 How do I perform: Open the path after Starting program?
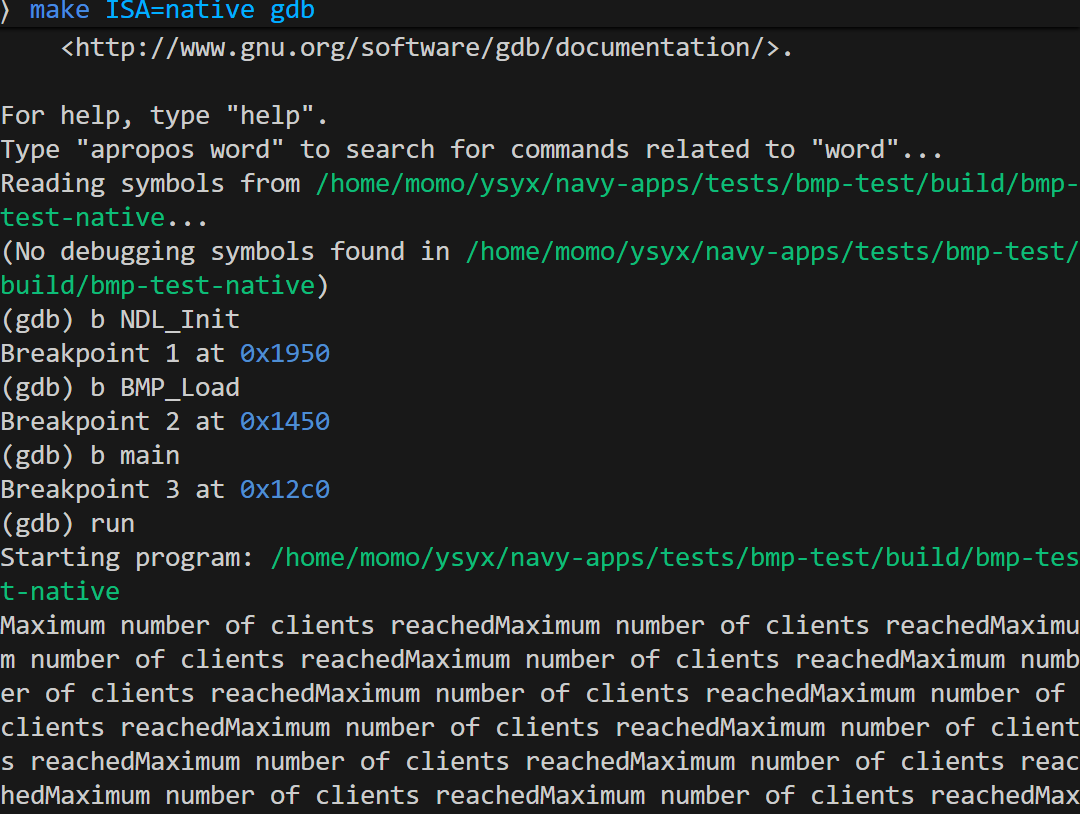tap(674, 557)
